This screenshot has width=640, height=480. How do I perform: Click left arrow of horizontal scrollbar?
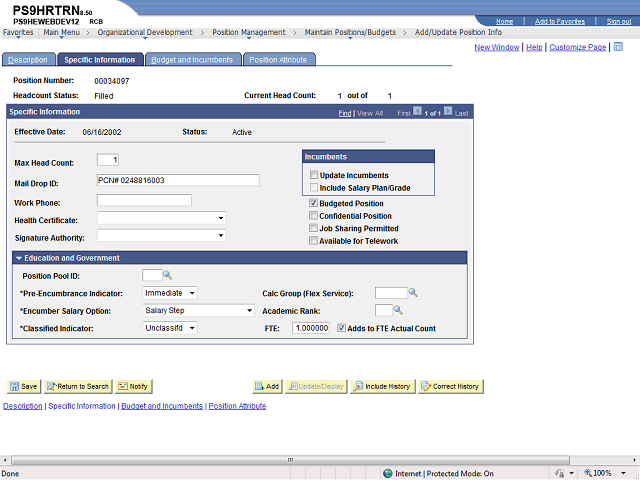(x=4, y=460)
